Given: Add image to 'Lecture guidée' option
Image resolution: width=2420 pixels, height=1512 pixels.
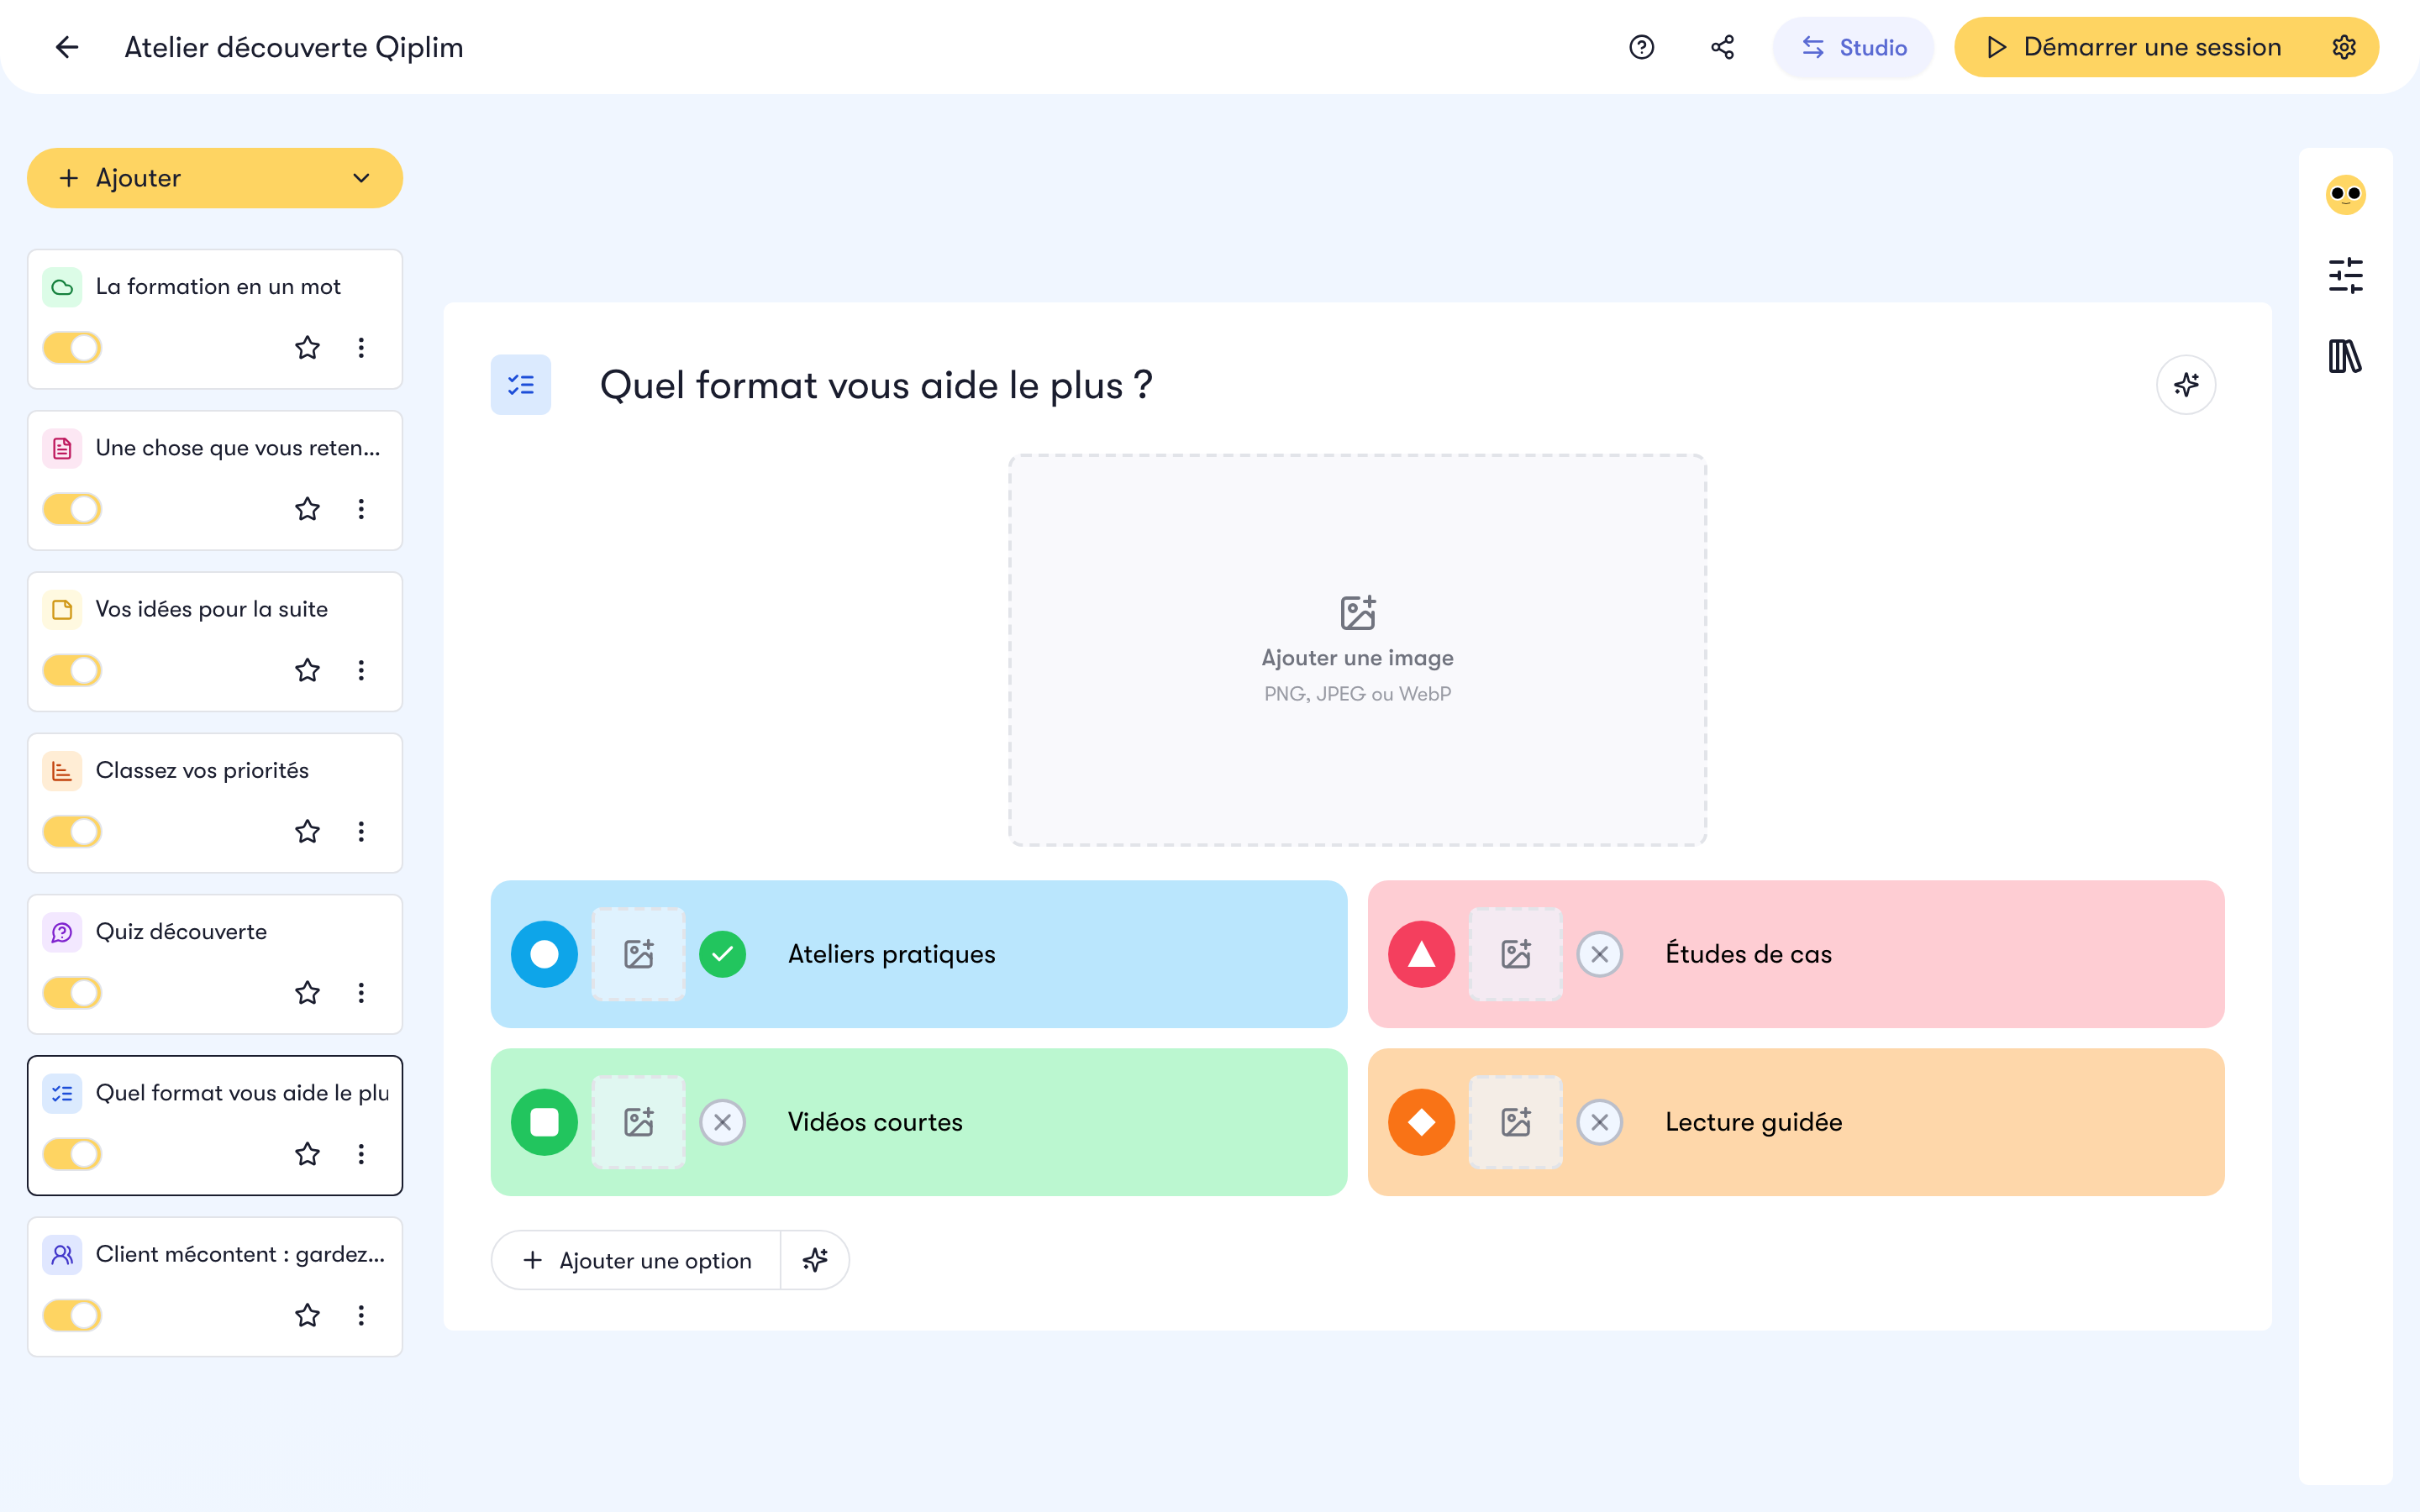Looking at the screenshot, I should (x=1516, y=1122).
